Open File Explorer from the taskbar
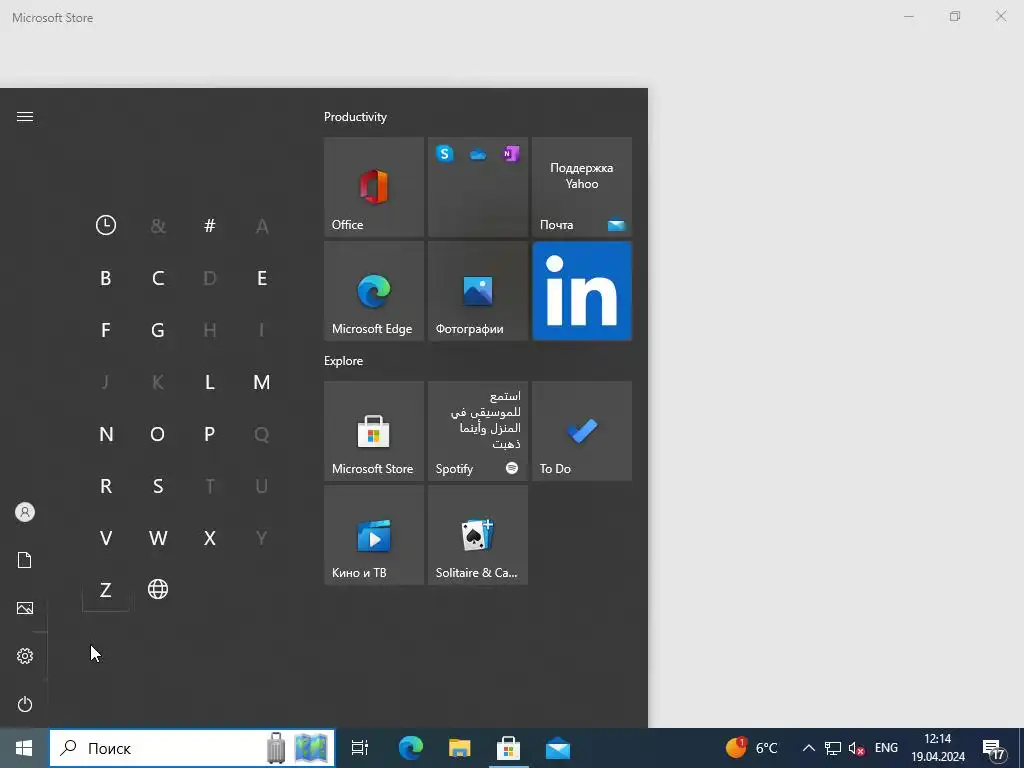 coord(460,748)
